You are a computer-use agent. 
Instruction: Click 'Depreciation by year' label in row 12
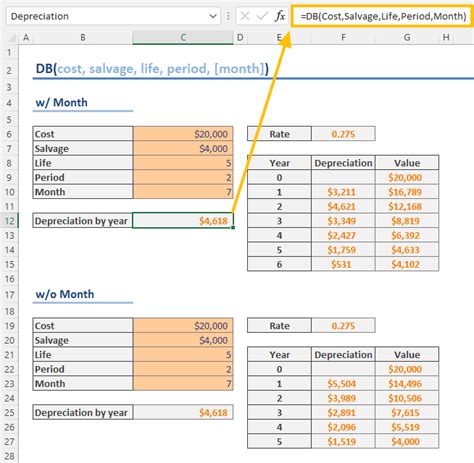pos(83,221)
